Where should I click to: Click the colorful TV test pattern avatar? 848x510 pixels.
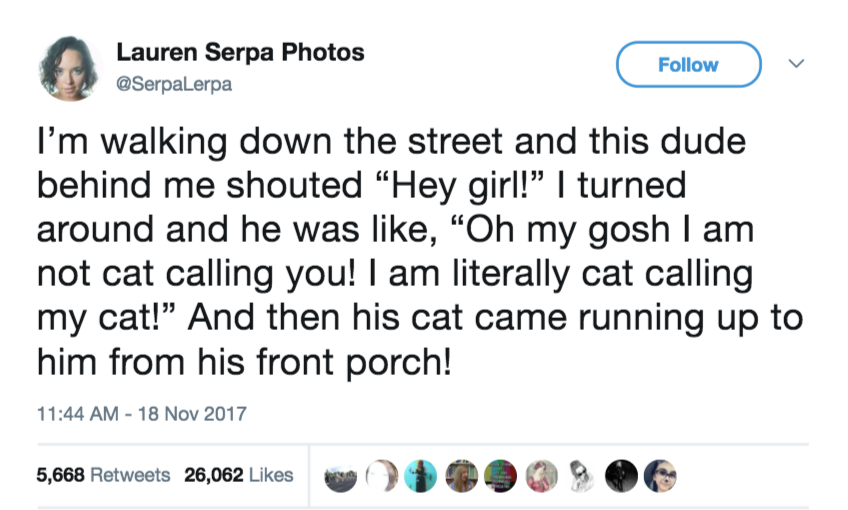tap(500, 475)
